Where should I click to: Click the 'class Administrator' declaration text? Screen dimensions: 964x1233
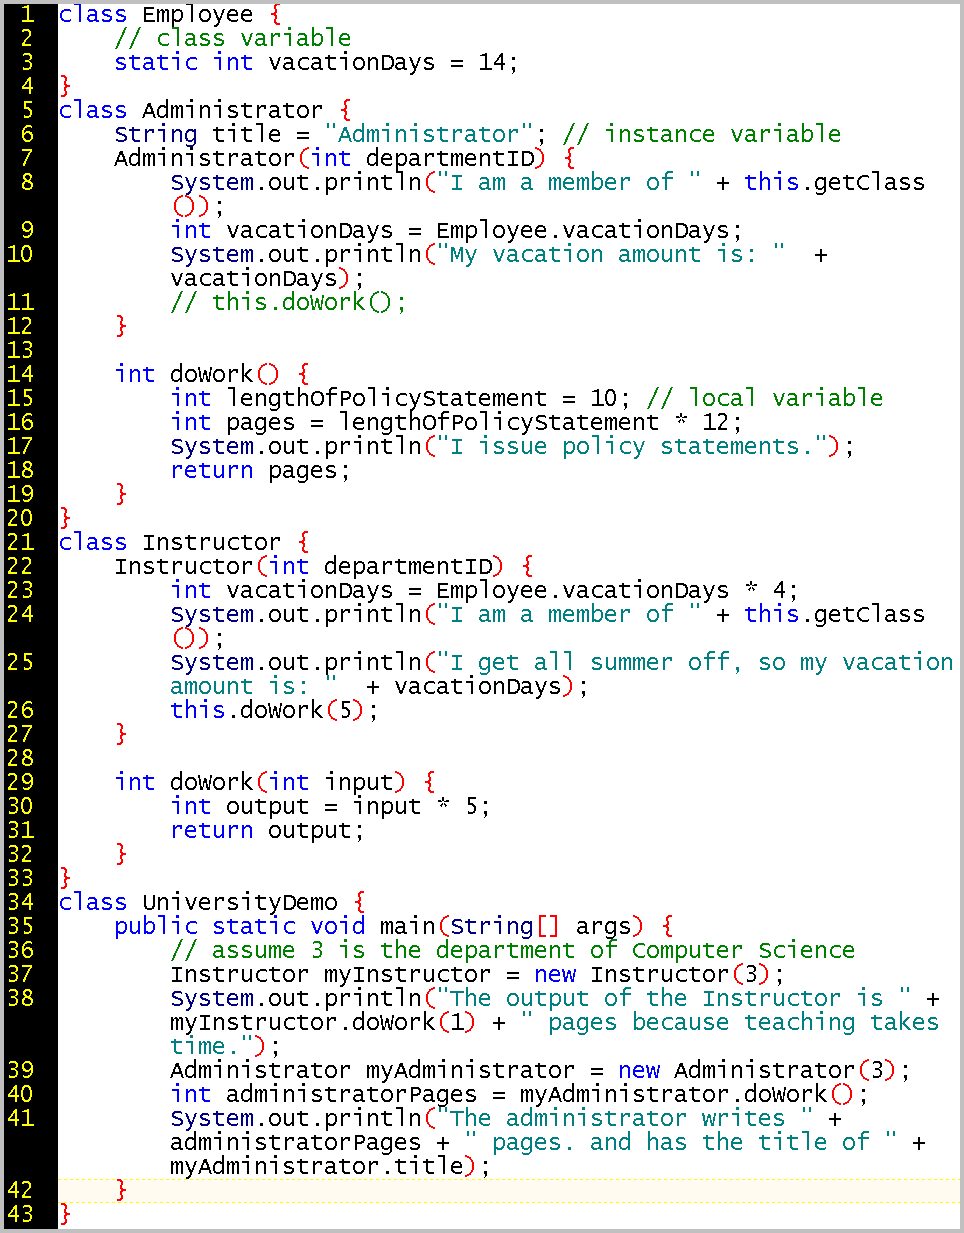(x=191, y=111)
